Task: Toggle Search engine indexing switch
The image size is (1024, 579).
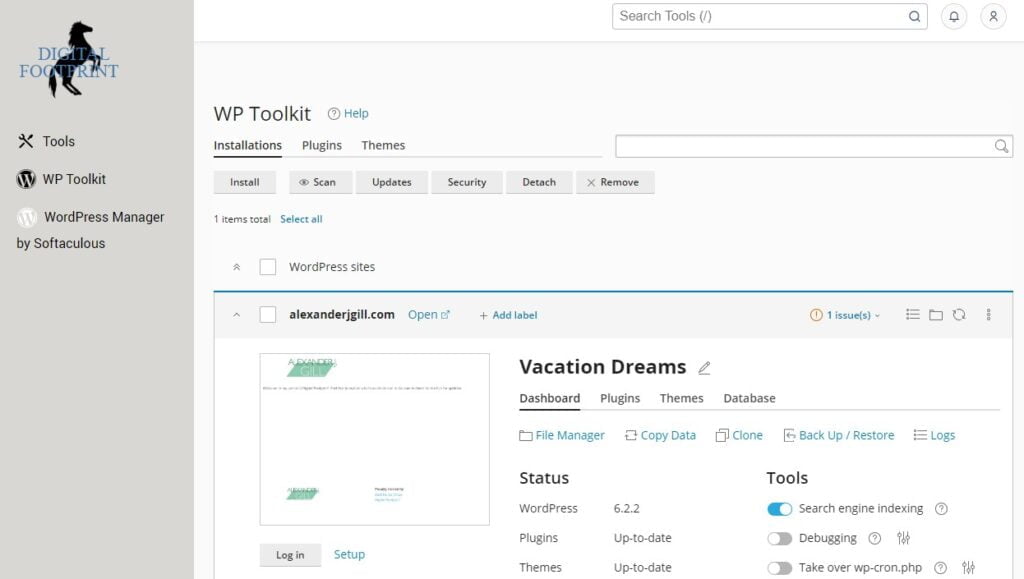Action: (779, 509)
